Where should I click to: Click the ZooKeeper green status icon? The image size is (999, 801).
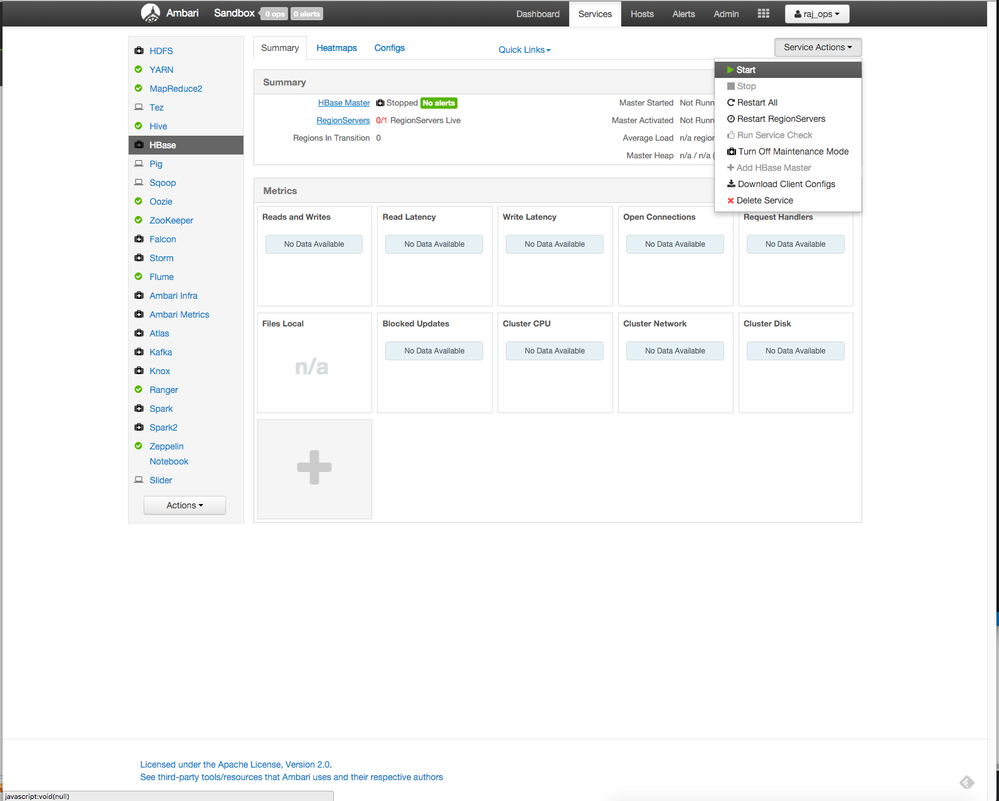coord(138,220)
